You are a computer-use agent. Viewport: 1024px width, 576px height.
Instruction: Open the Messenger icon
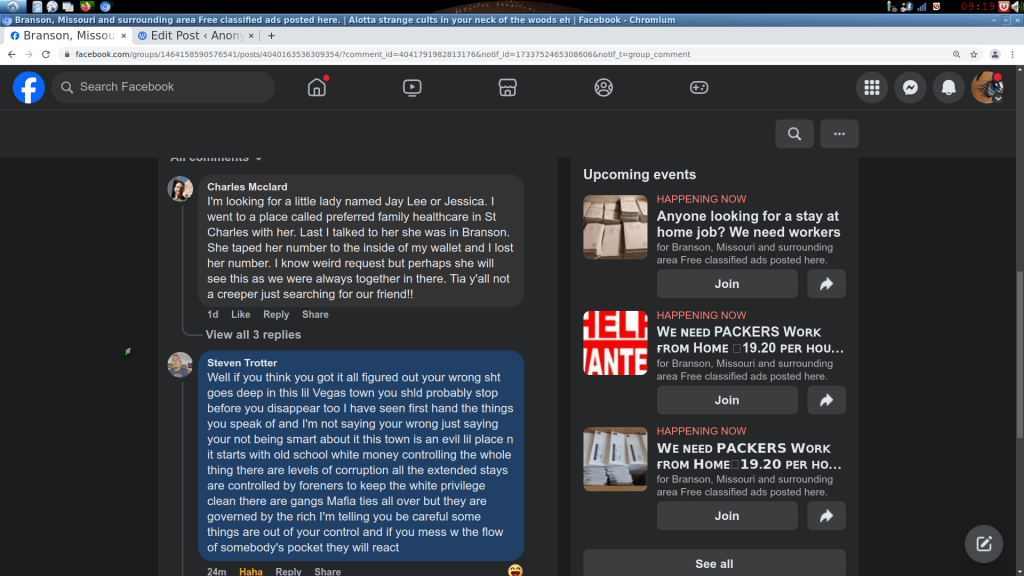tap(910, 87)
